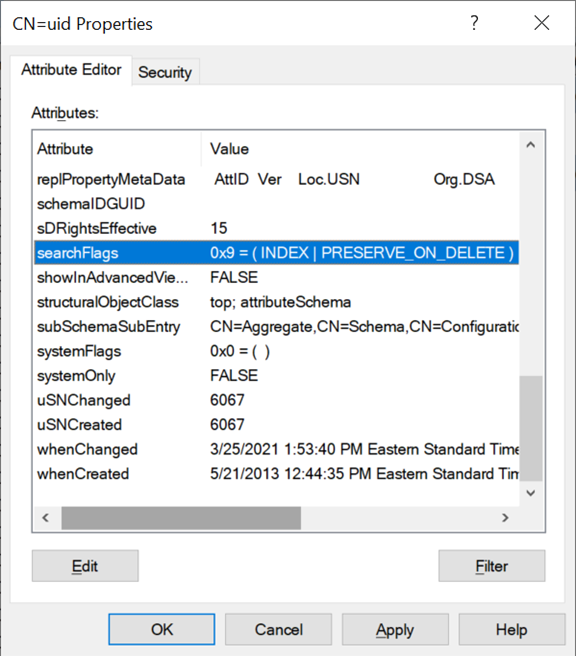Open the Help button

pos(512,629)
